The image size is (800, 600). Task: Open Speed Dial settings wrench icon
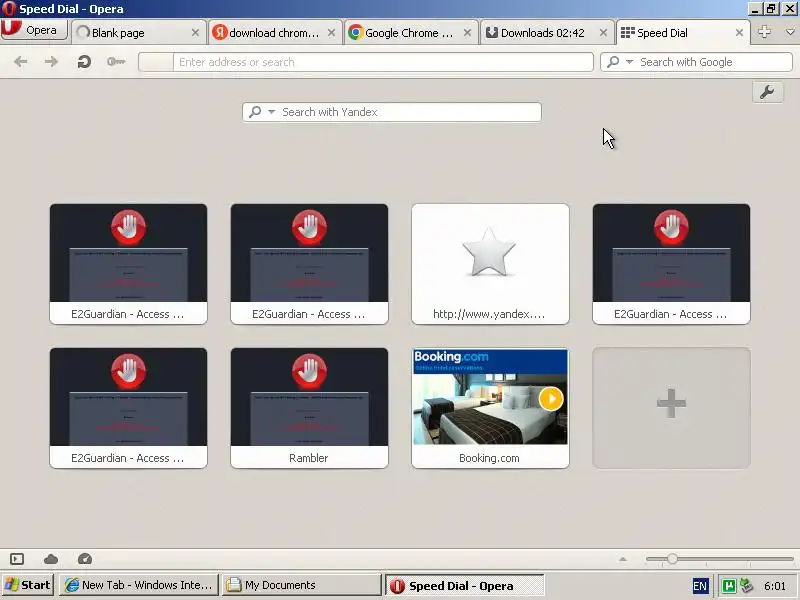[767, 92]
